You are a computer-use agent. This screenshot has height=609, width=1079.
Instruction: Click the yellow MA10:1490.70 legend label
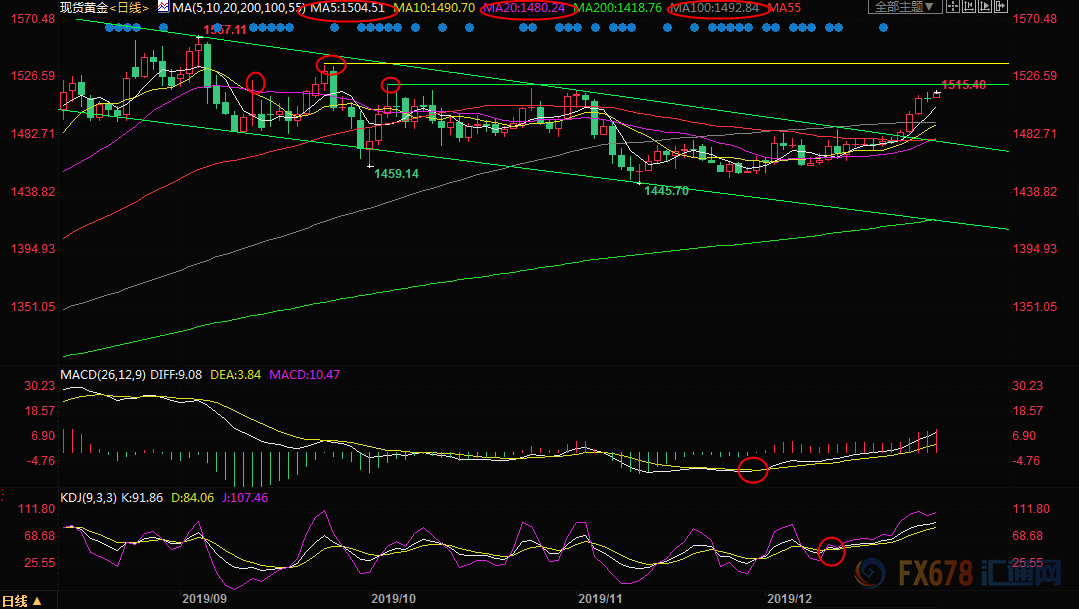point(434,8)
